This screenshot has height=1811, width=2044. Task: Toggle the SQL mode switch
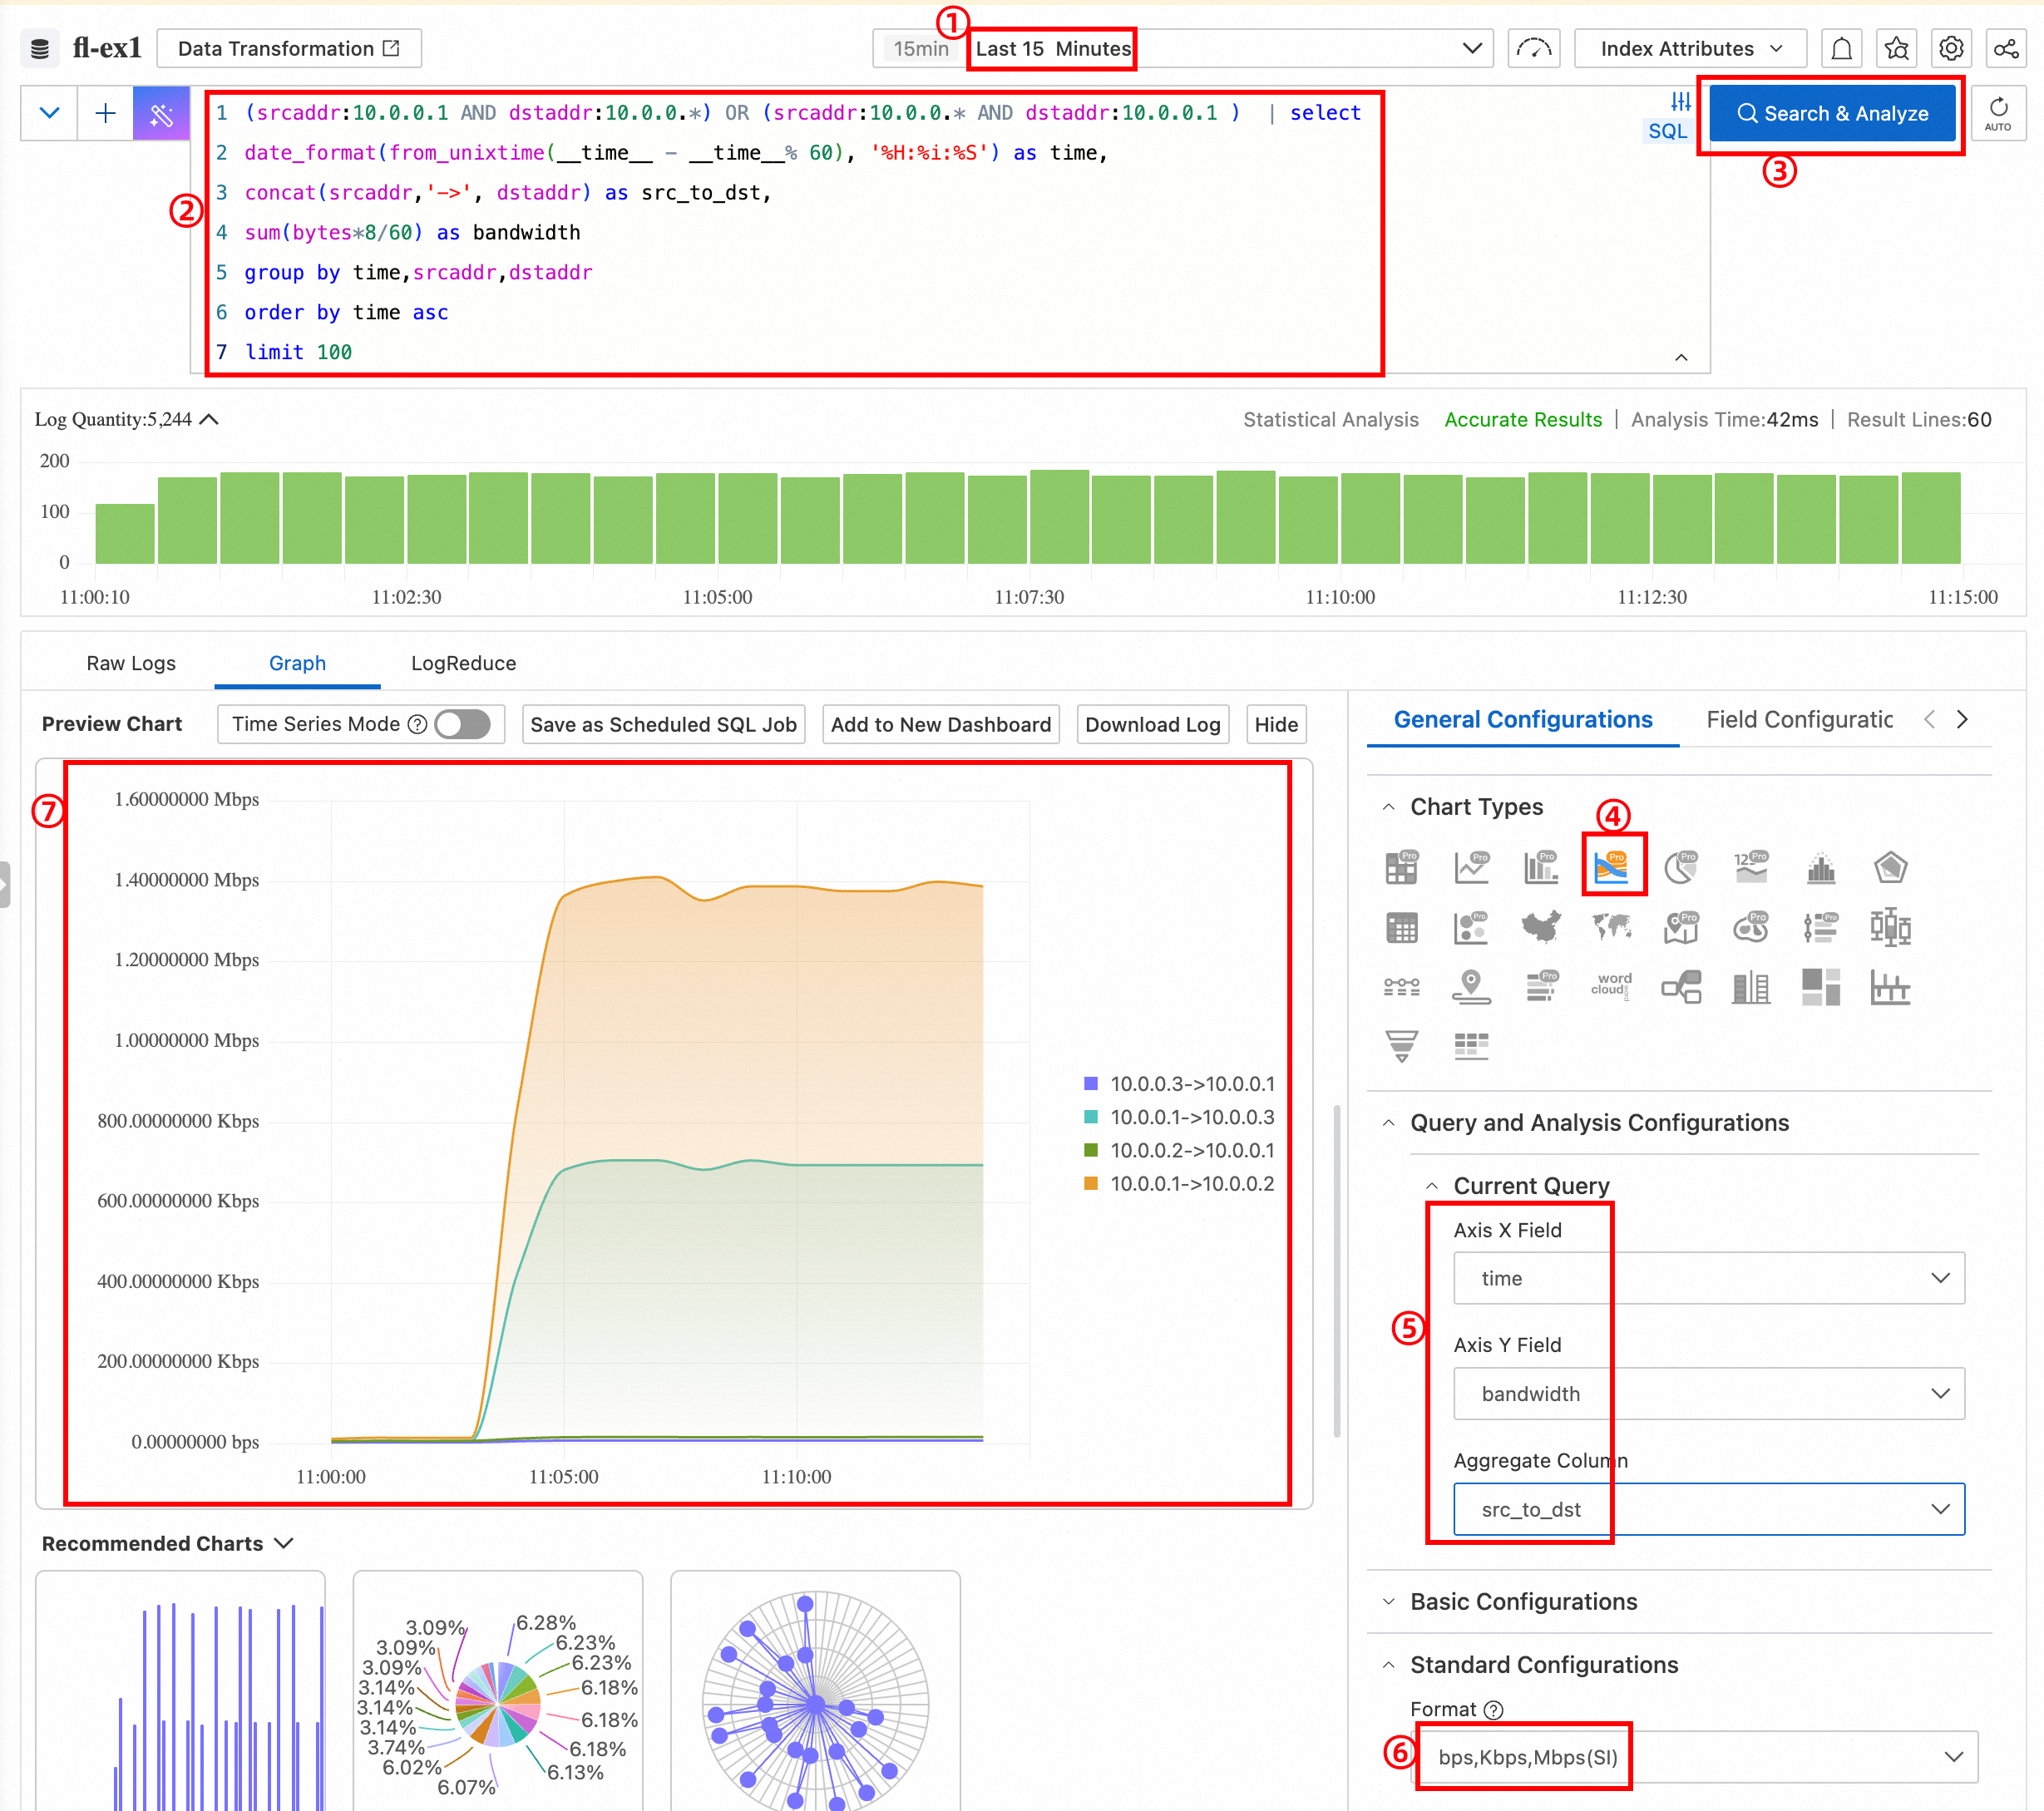(x=1668, y=131)
